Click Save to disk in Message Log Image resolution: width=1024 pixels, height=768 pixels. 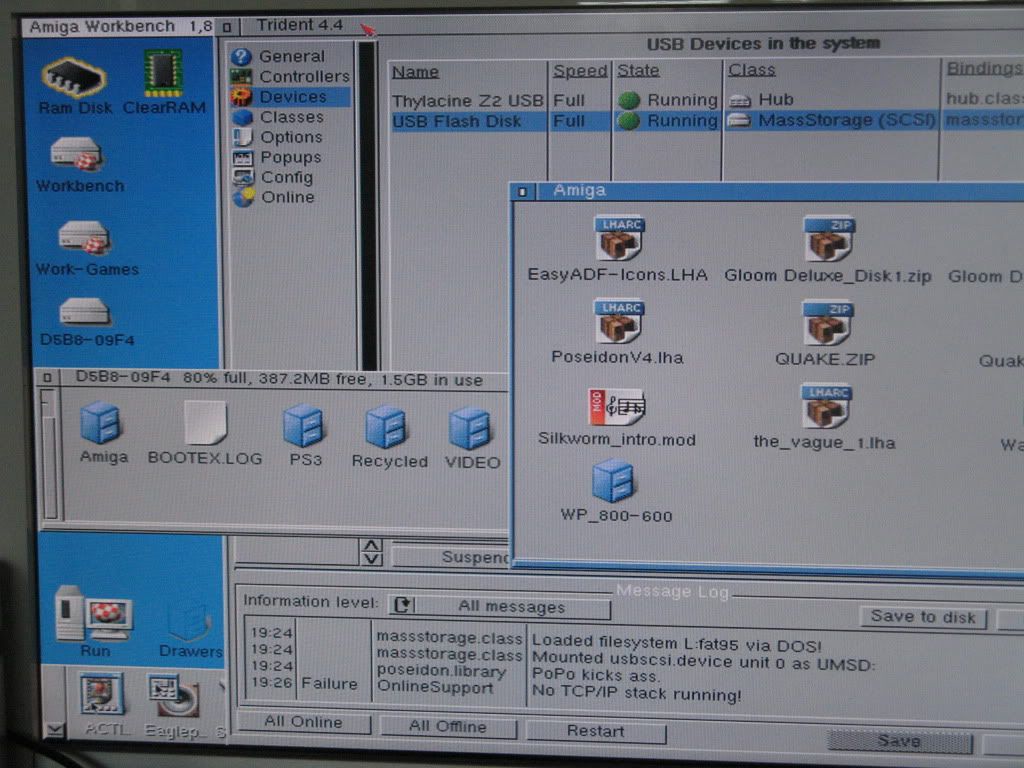922,617
